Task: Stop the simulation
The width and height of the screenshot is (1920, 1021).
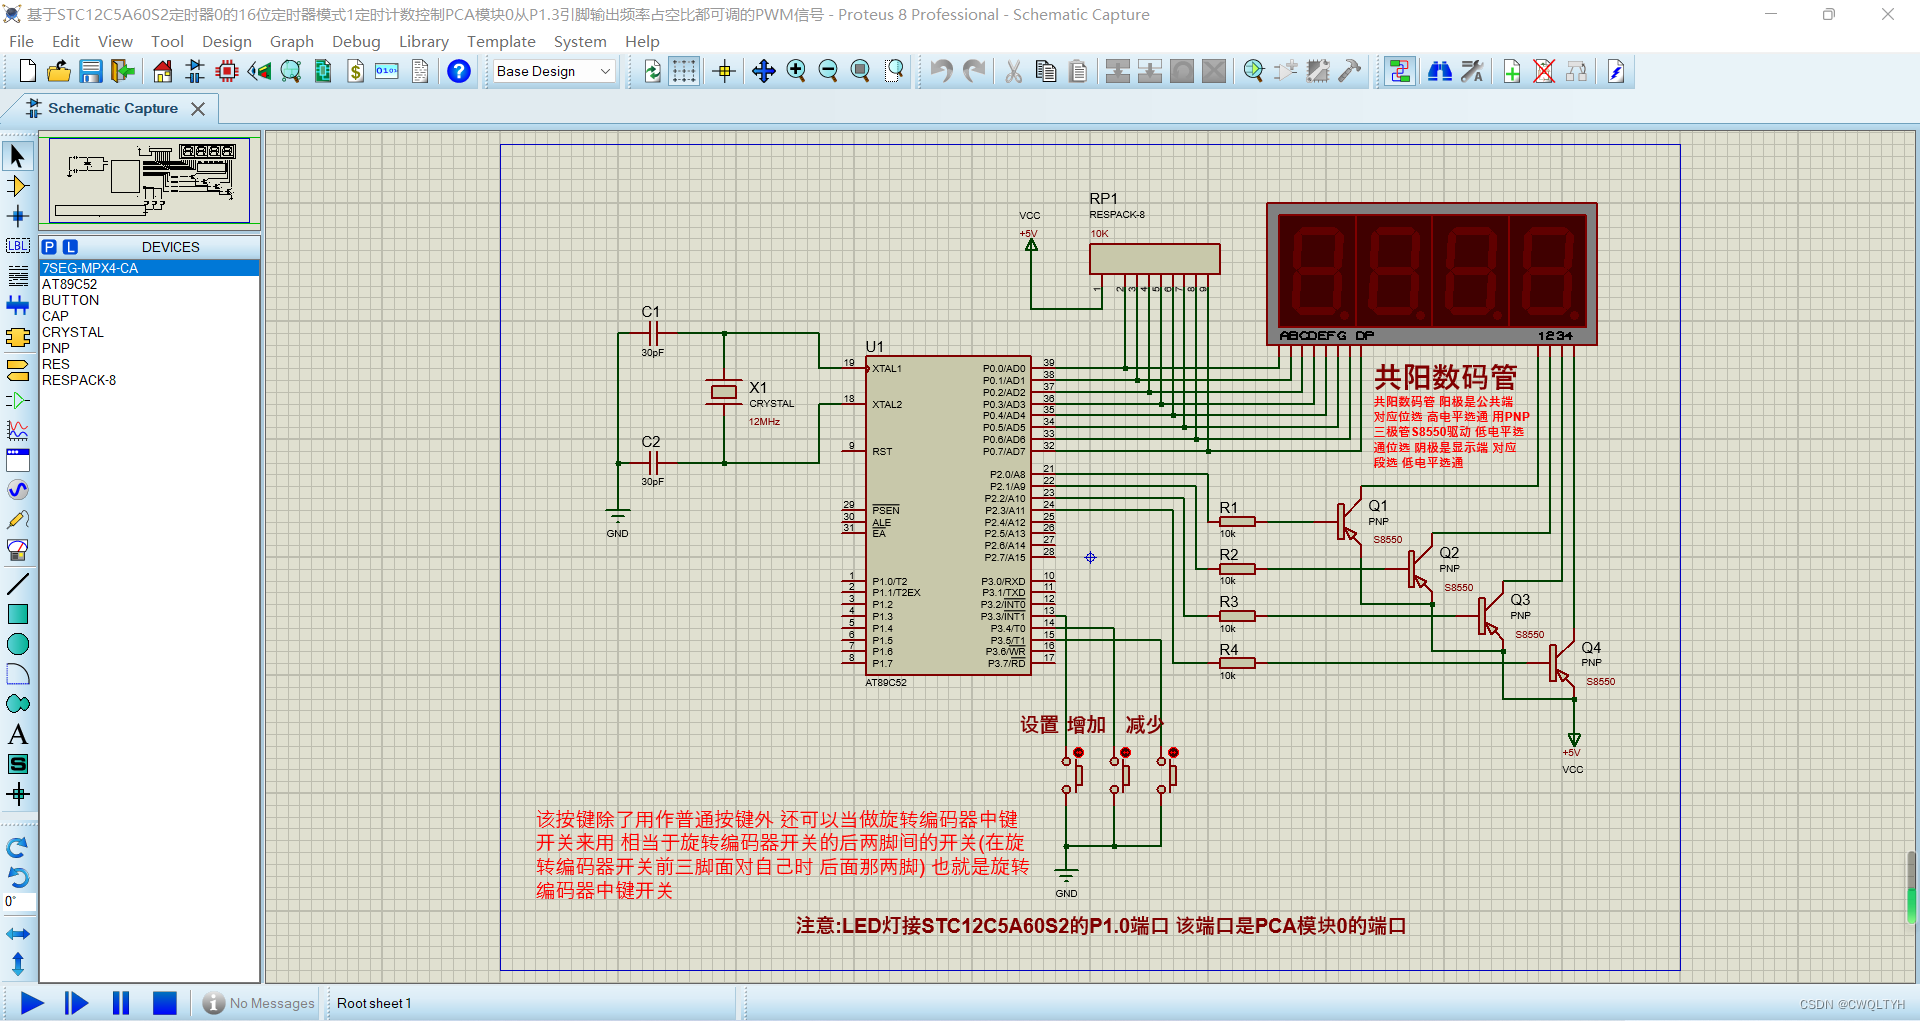Action: point(165,1003)
